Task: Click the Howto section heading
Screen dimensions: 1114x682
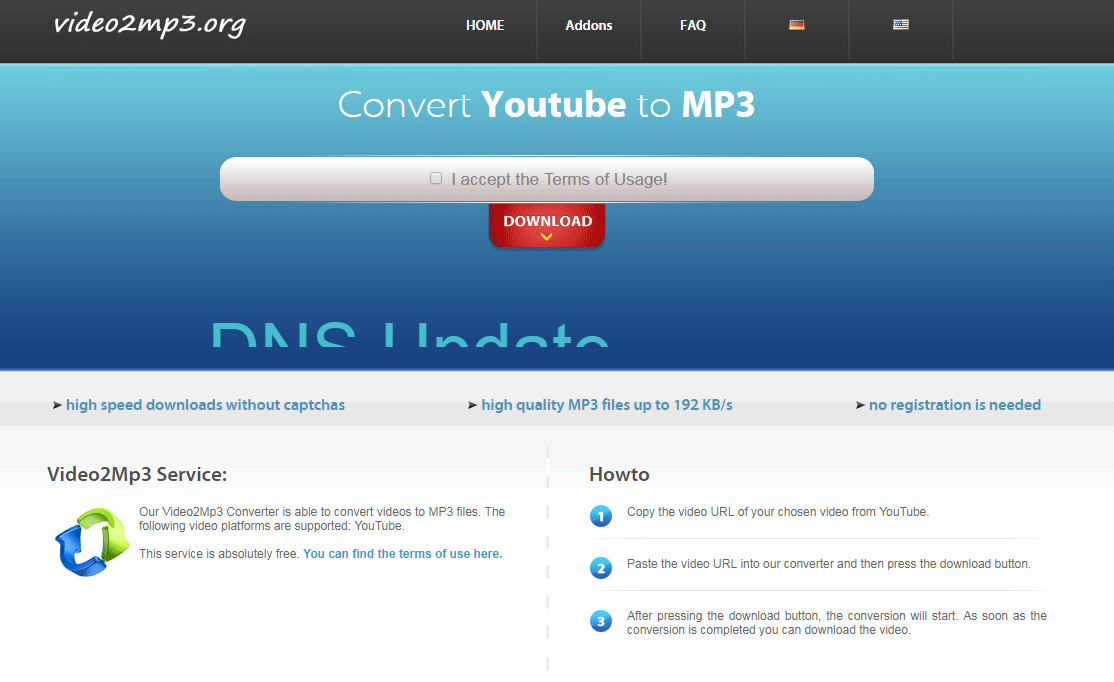Action: [619, 475]
